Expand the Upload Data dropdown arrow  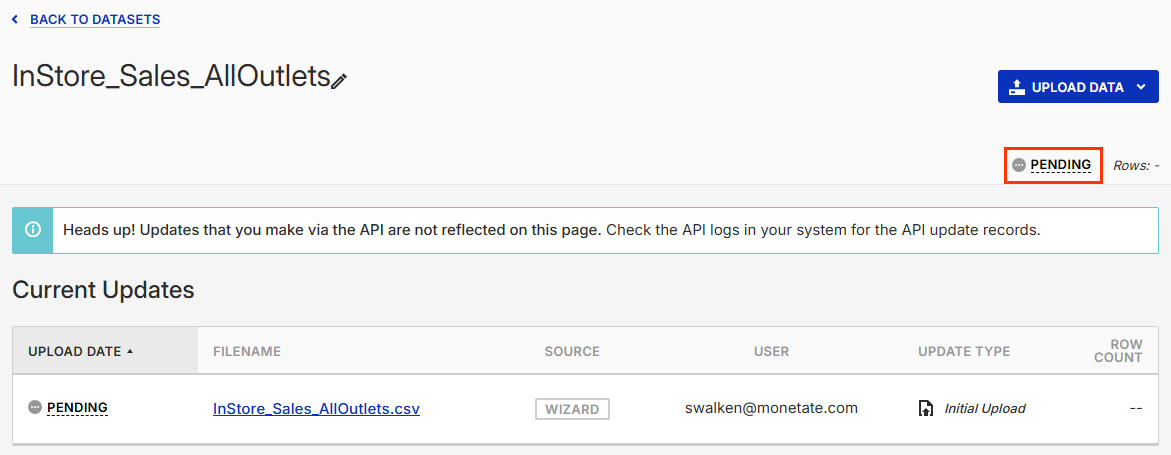pyautogui.click(x=1141, y=87)
